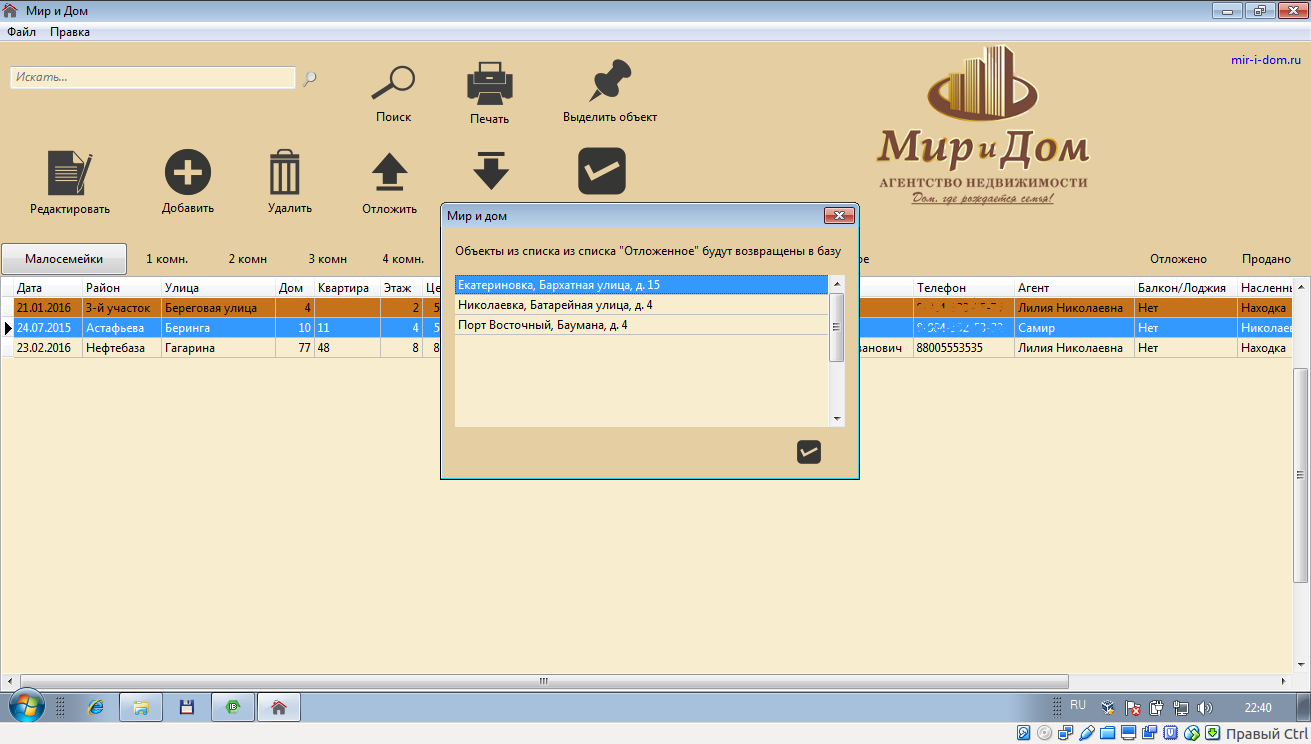The height and width of the screenshot is (744, 1311).
Task: Click the Береговая улица cell
Action: (x=218, y=308)
